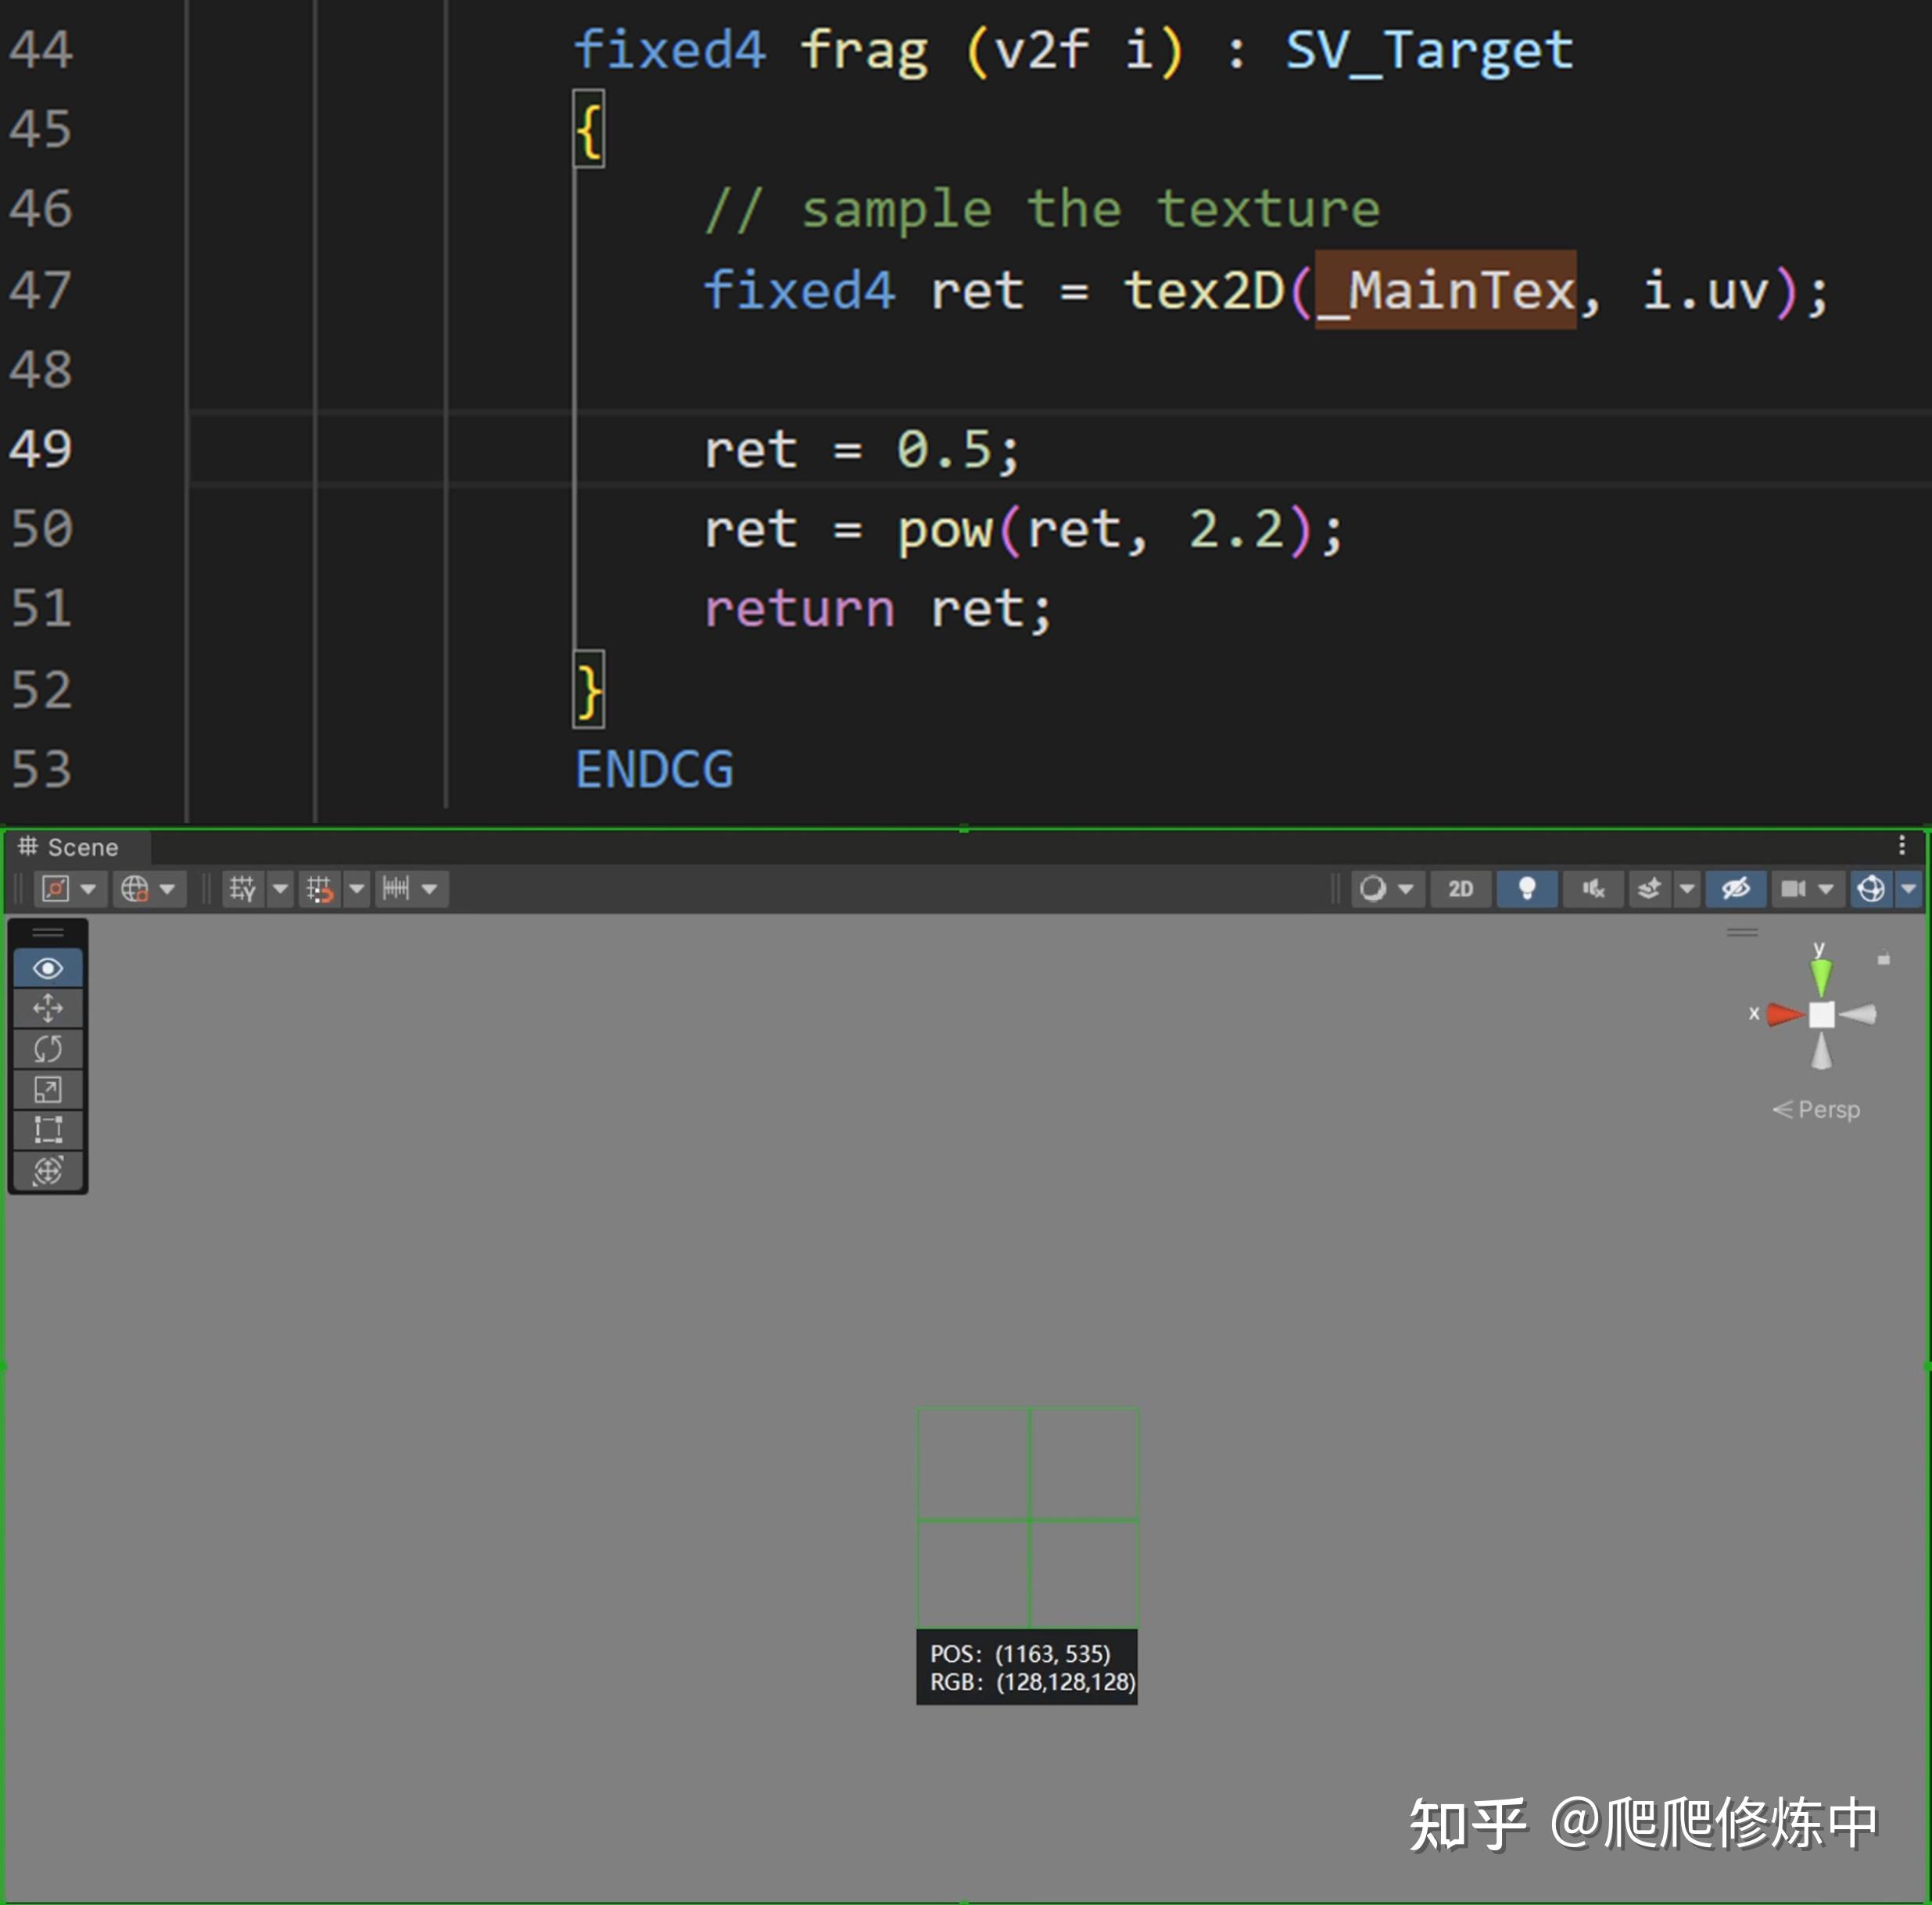The width and height of the screenshot is (1932, 1905).
Task: Open the draw mode dropdown arrow
Action: tap(1406, 888)
